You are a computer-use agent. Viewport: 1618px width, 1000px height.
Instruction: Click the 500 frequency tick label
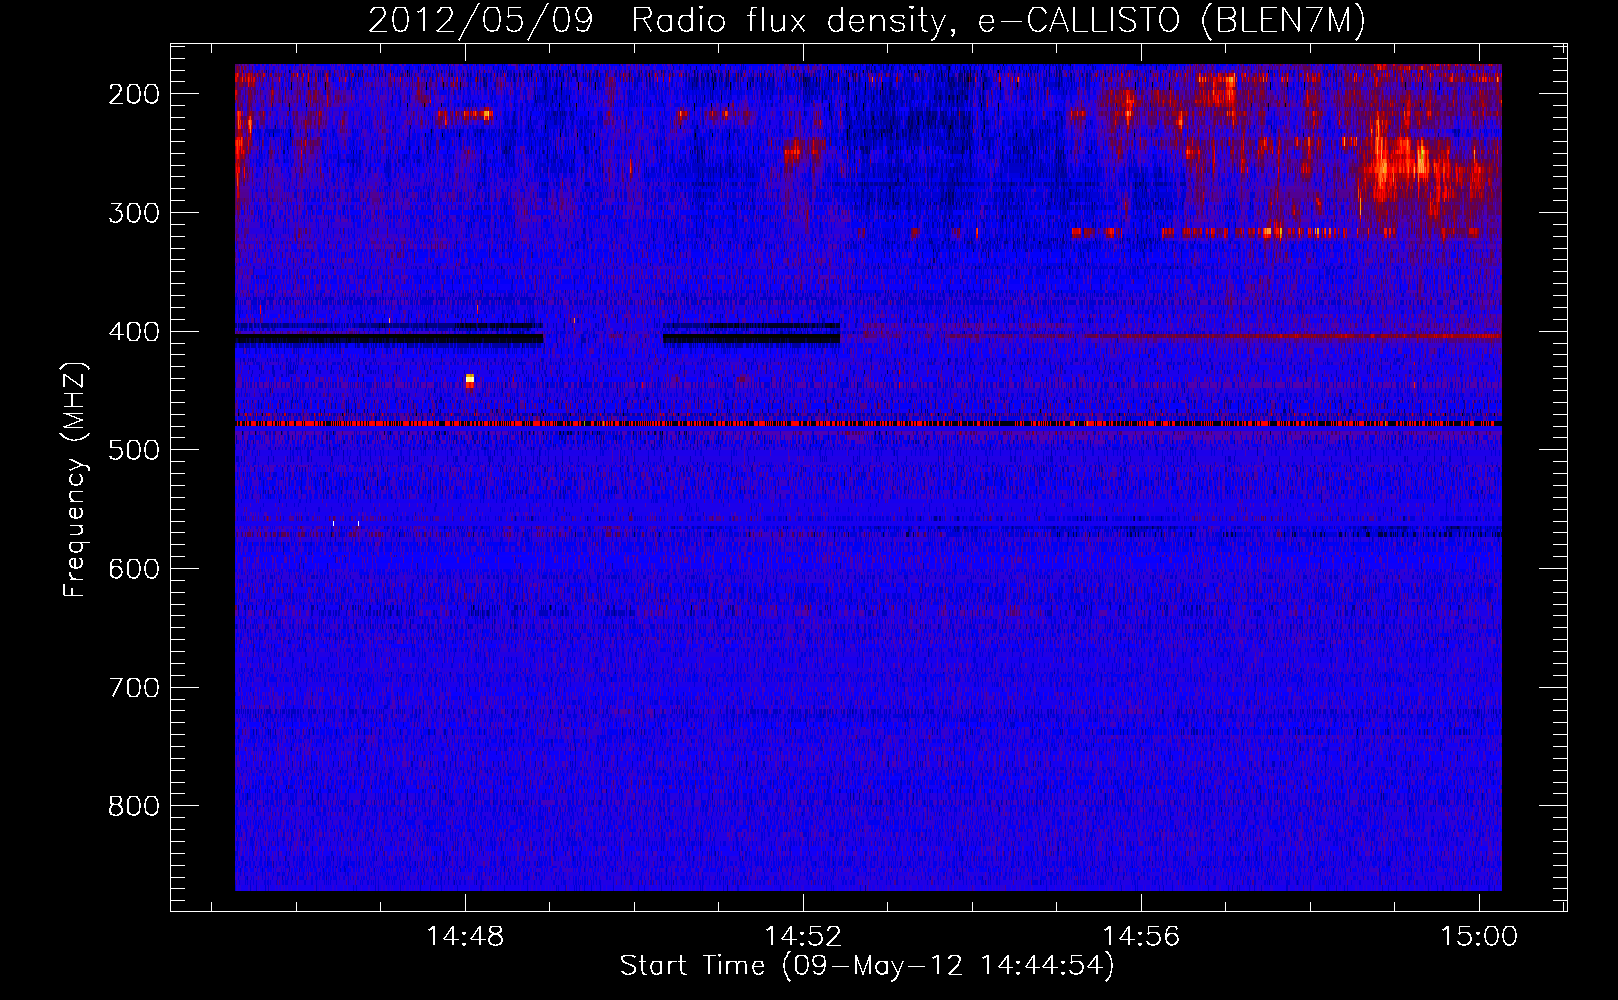coord(133,450)
